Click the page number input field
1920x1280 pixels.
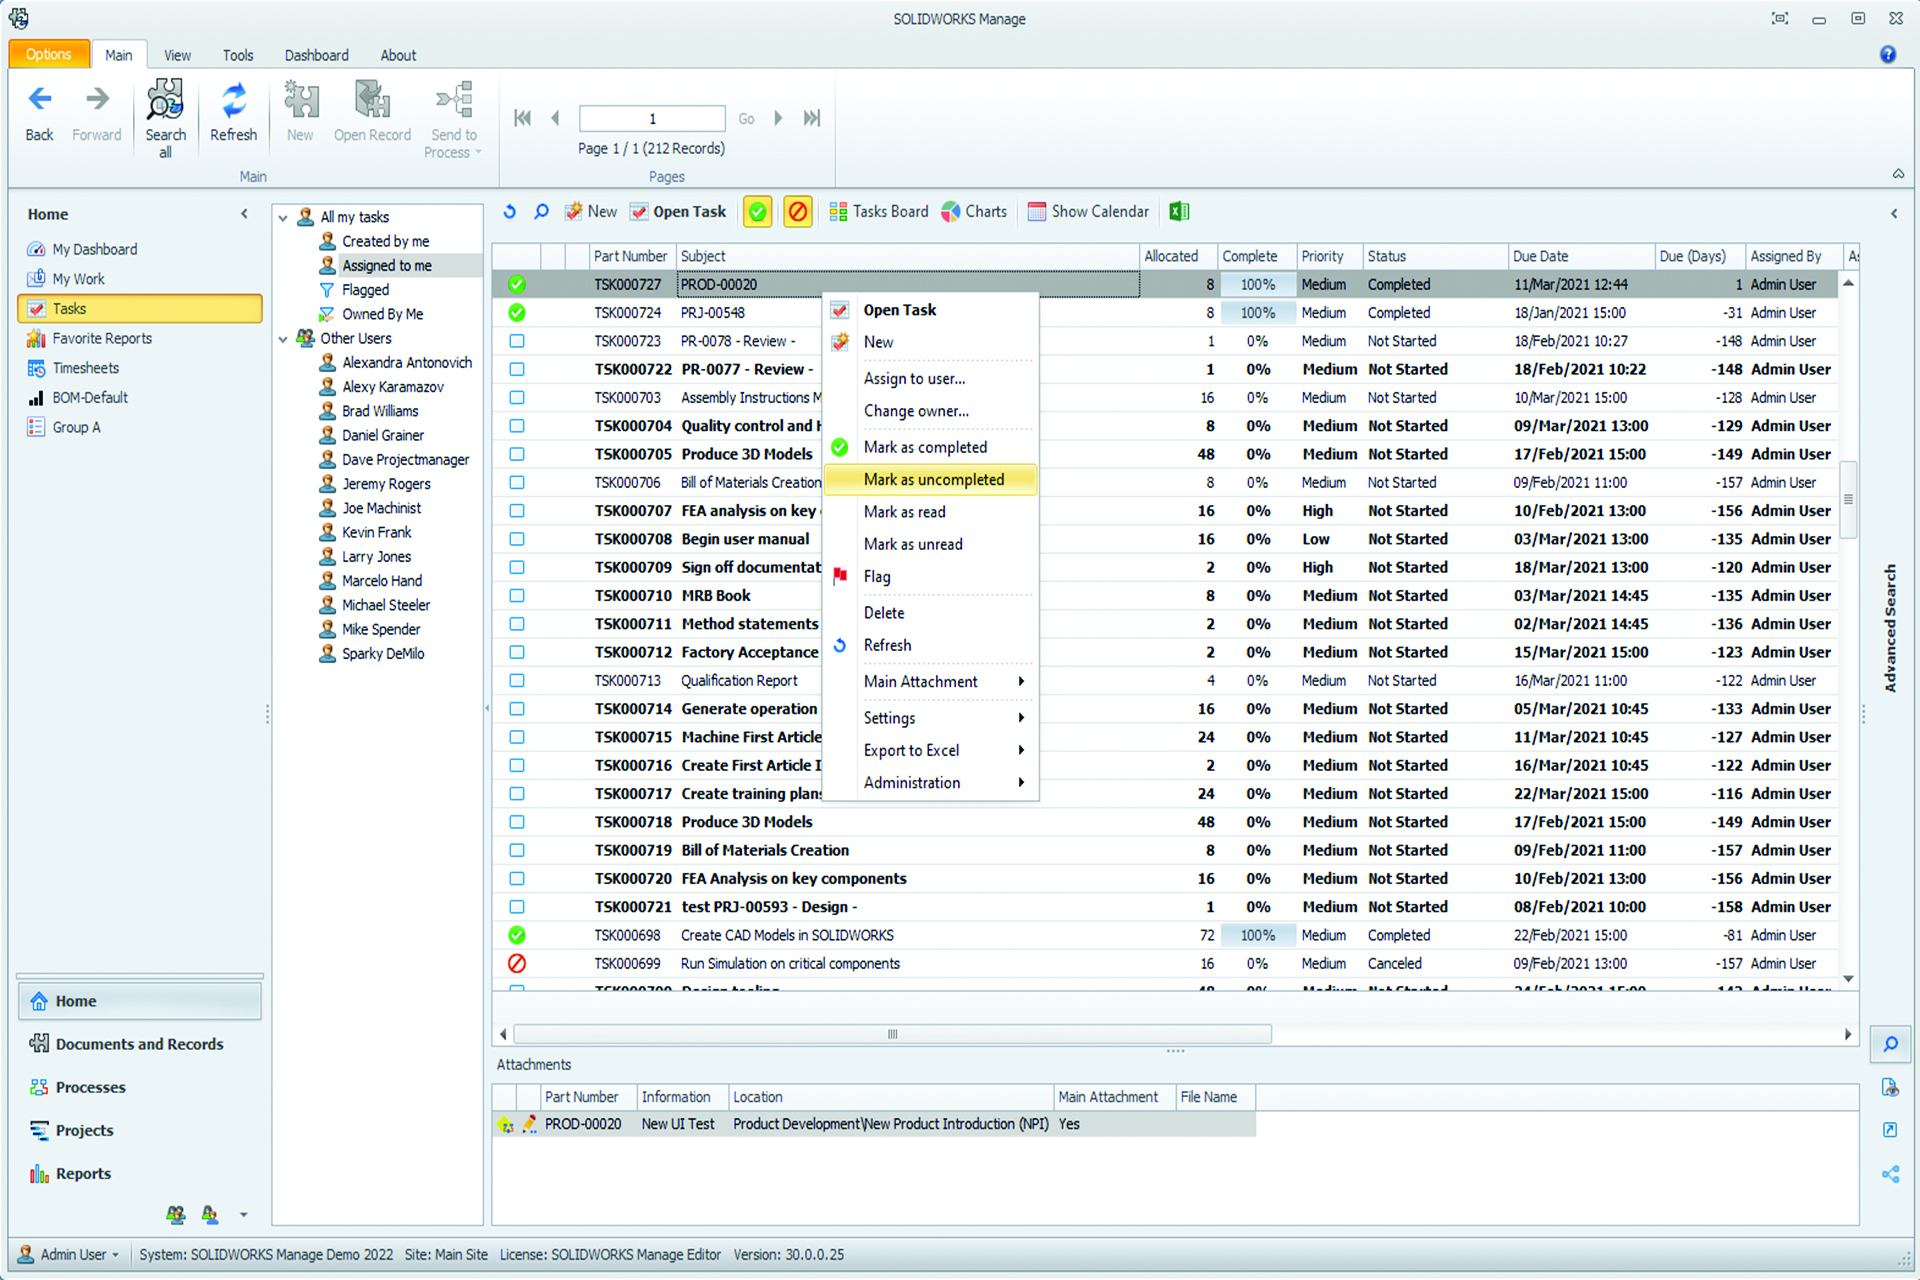[652, 118]
